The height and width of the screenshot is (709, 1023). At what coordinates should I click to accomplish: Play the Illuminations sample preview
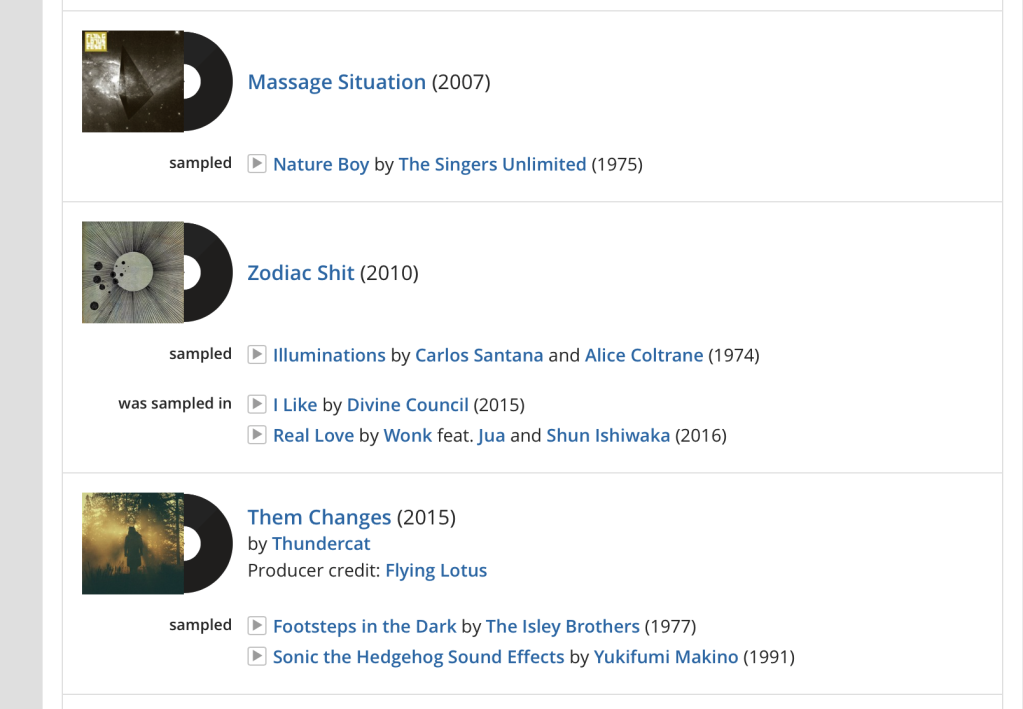tap(257, 354)
